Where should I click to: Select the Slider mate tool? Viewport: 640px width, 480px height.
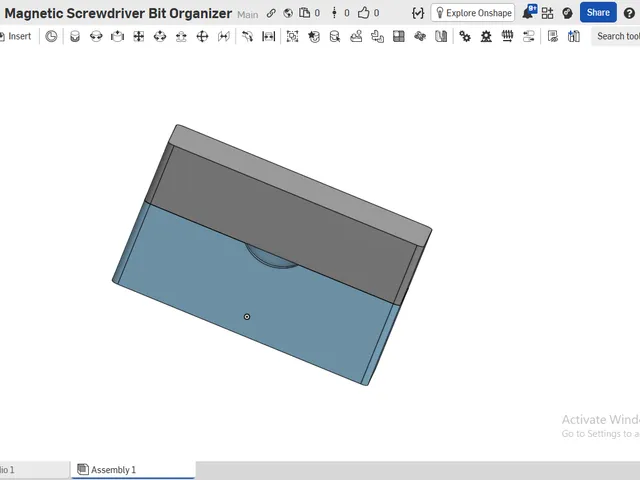click(x=118, y=36)
